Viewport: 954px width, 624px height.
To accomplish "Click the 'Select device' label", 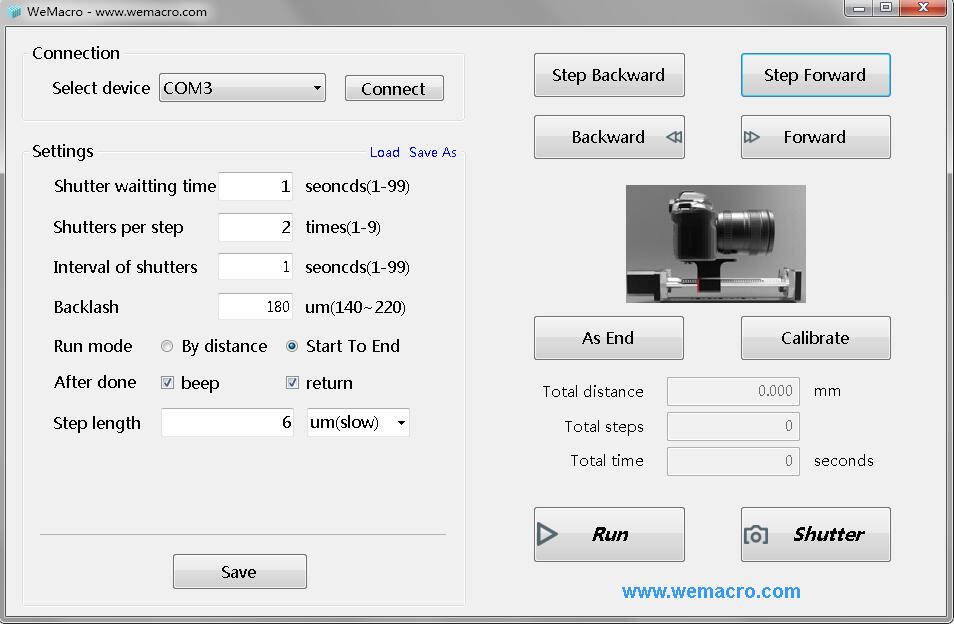I will pyautogui.click(x=101, y=88).
